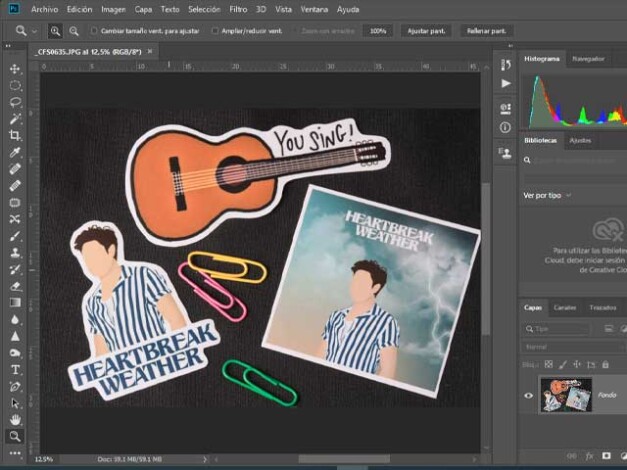Add a layer mask from Layers panel

[607, 456]
